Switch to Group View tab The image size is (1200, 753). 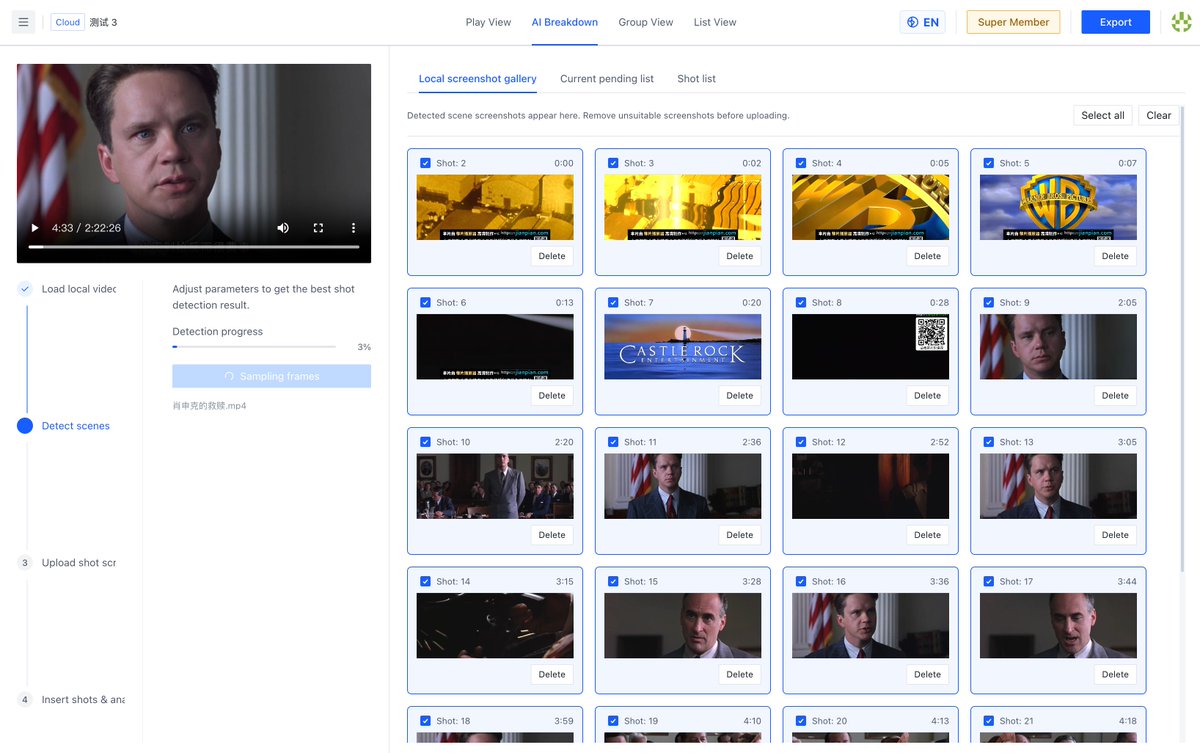(x=645, y=22)
